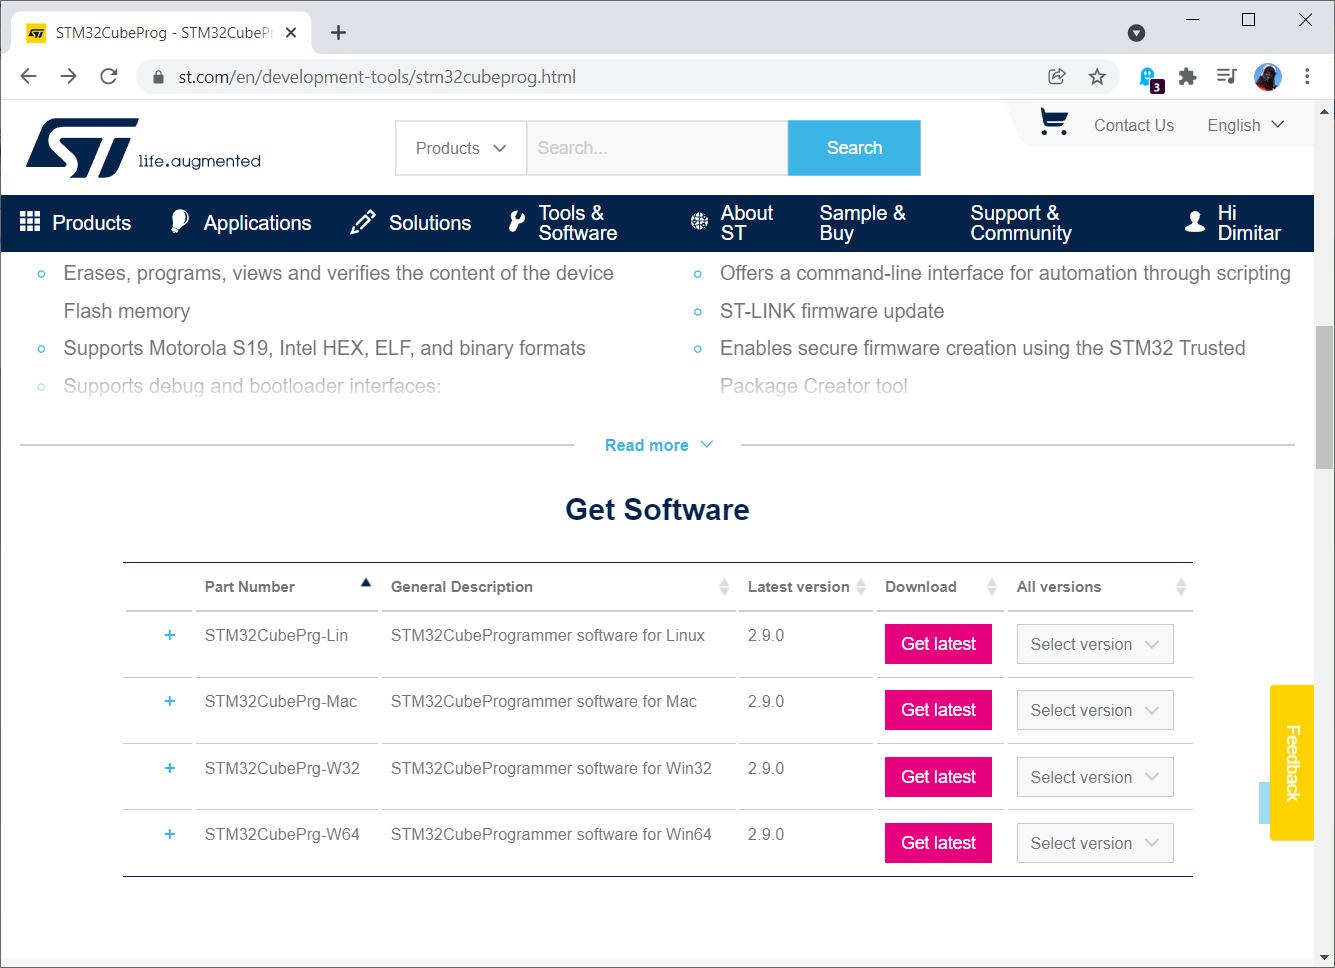The height and width of the screenshot is (968, 1335).
Task: Open Chrome three-dot menu
Action: point(1307,76)
